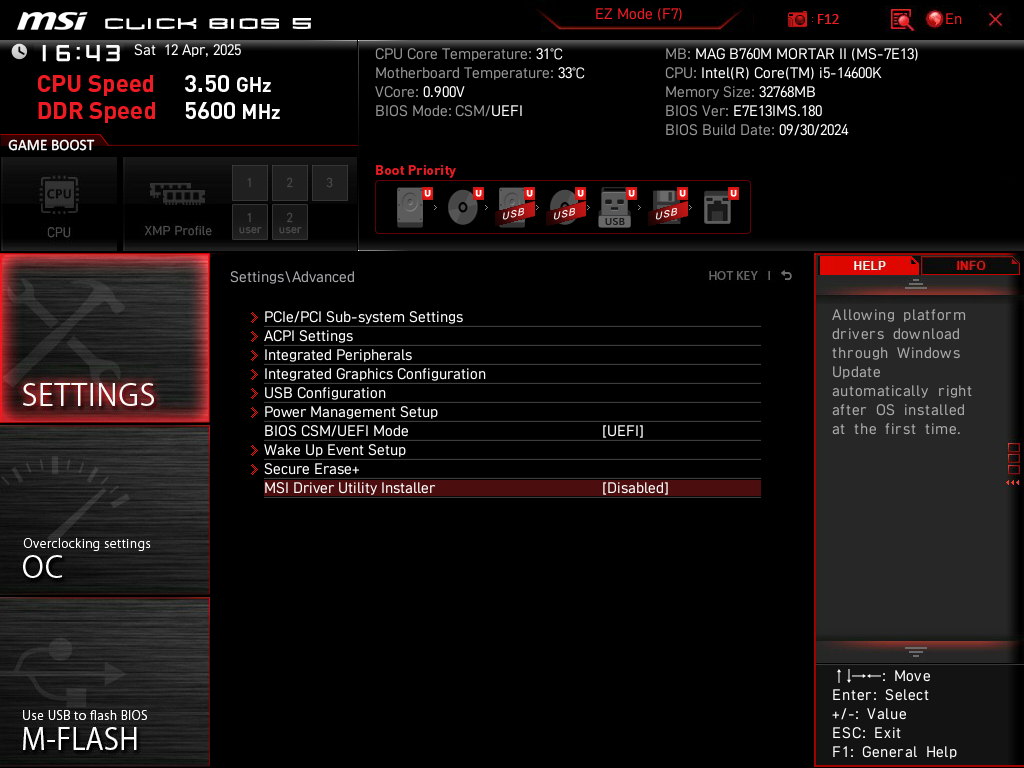1024x768 pixels.
Task: Click the Settings\Advanced breadcrumb
Action: coord(292,277)
